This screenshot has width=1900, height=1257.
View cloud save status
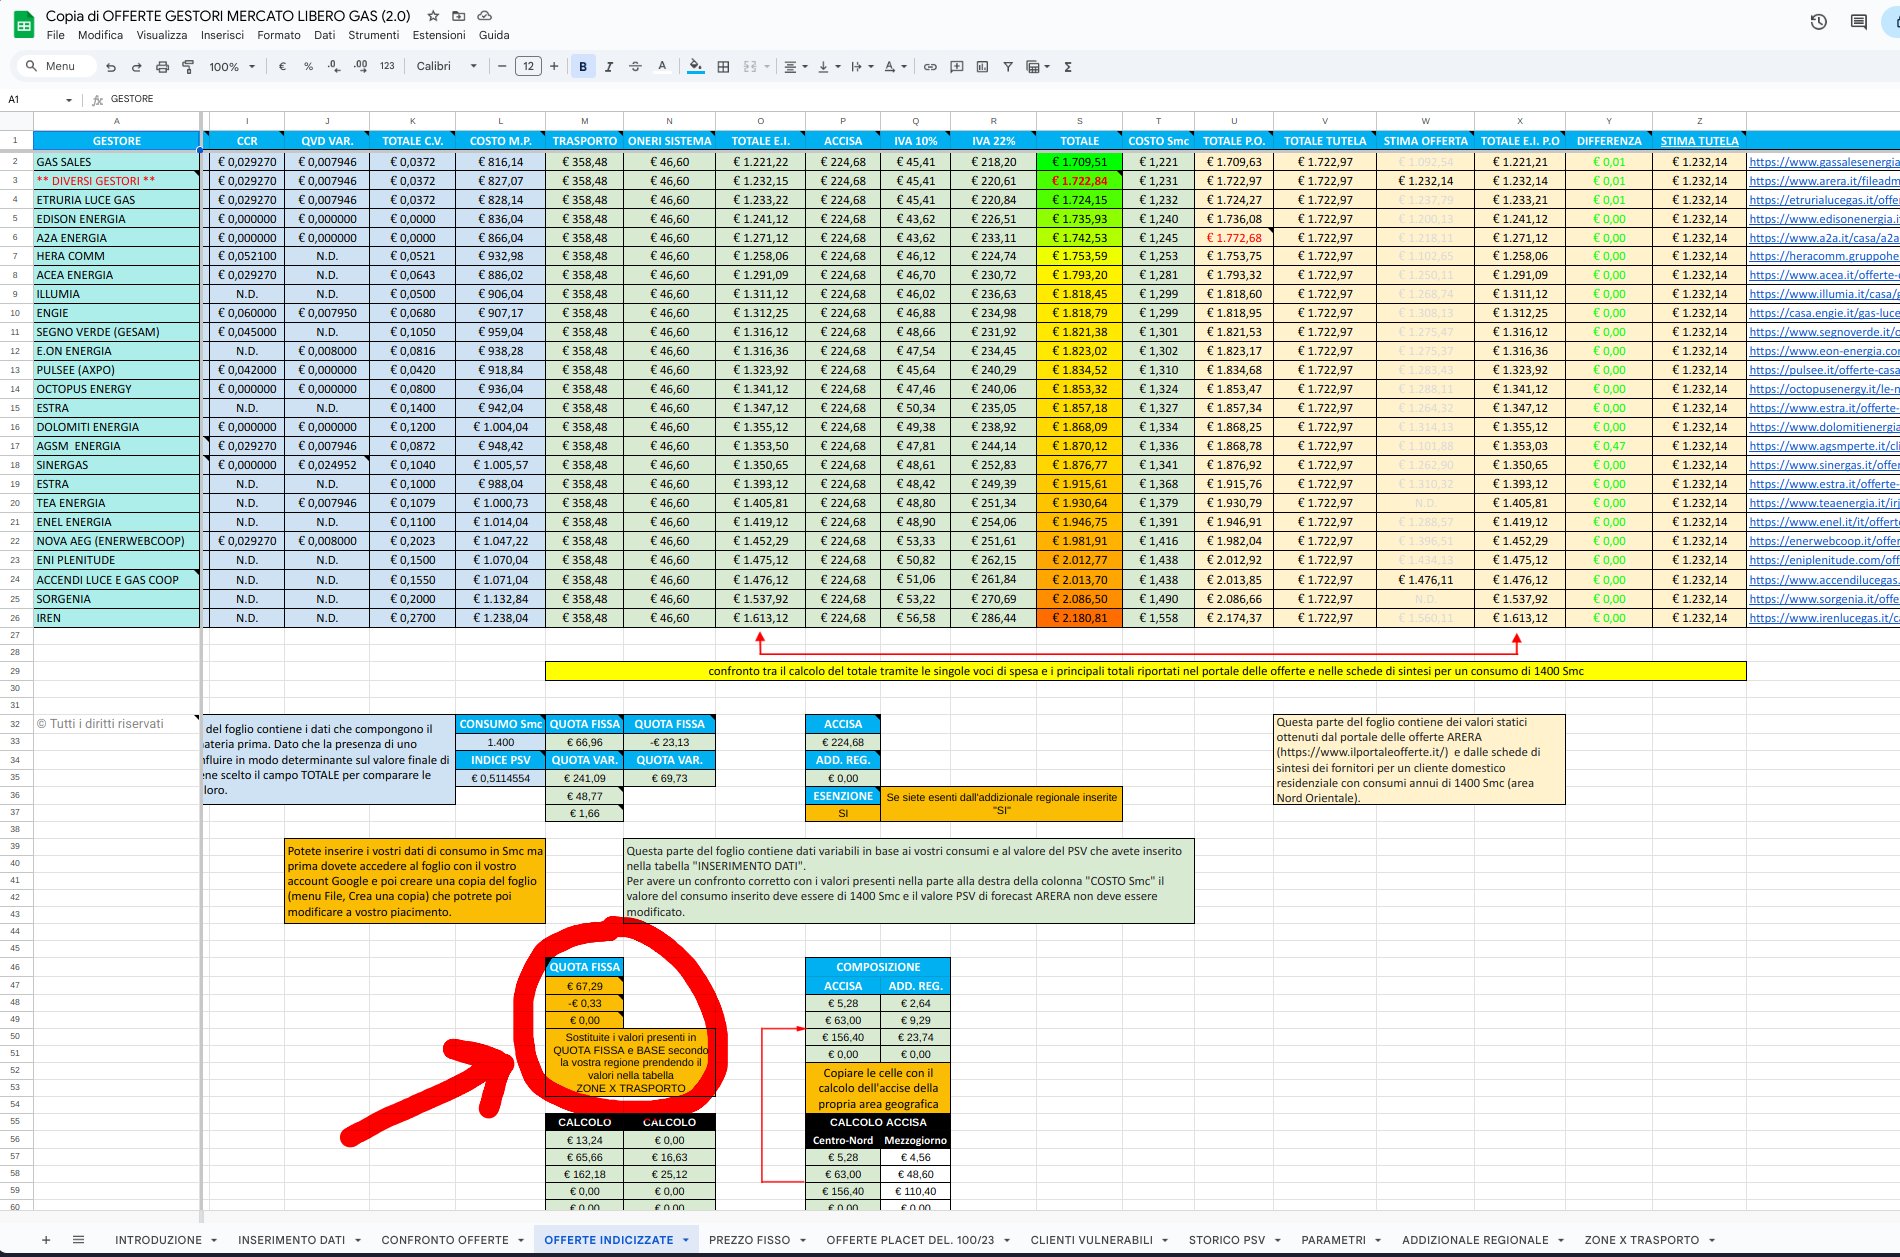click(x=485, y=16)
